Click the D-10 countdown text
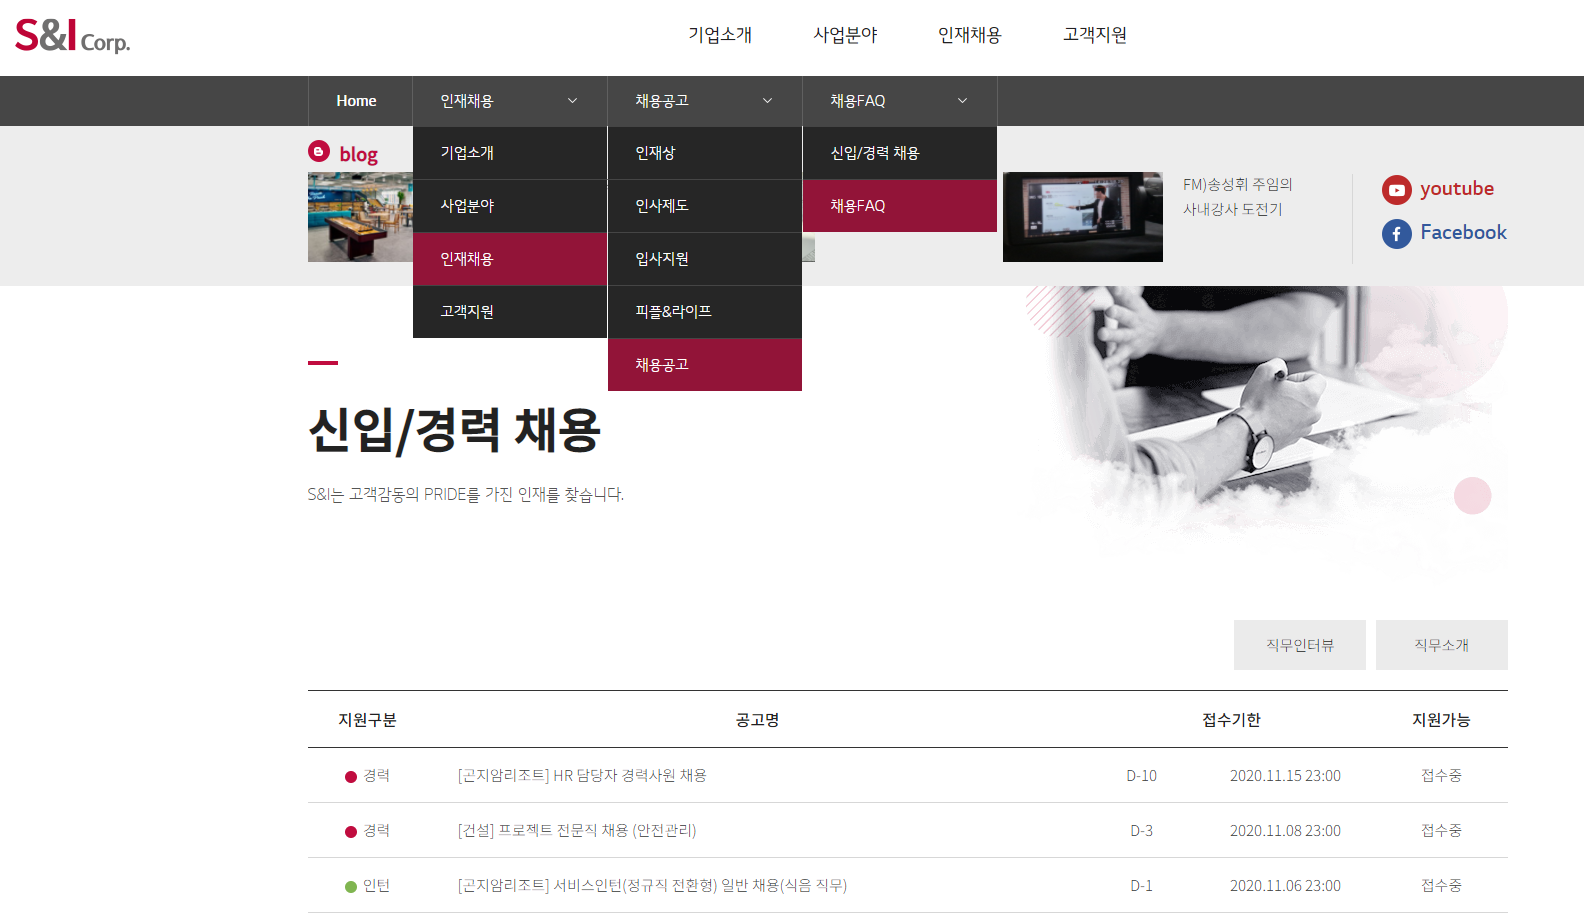 pyautogui.click(x=1141, y=776)
